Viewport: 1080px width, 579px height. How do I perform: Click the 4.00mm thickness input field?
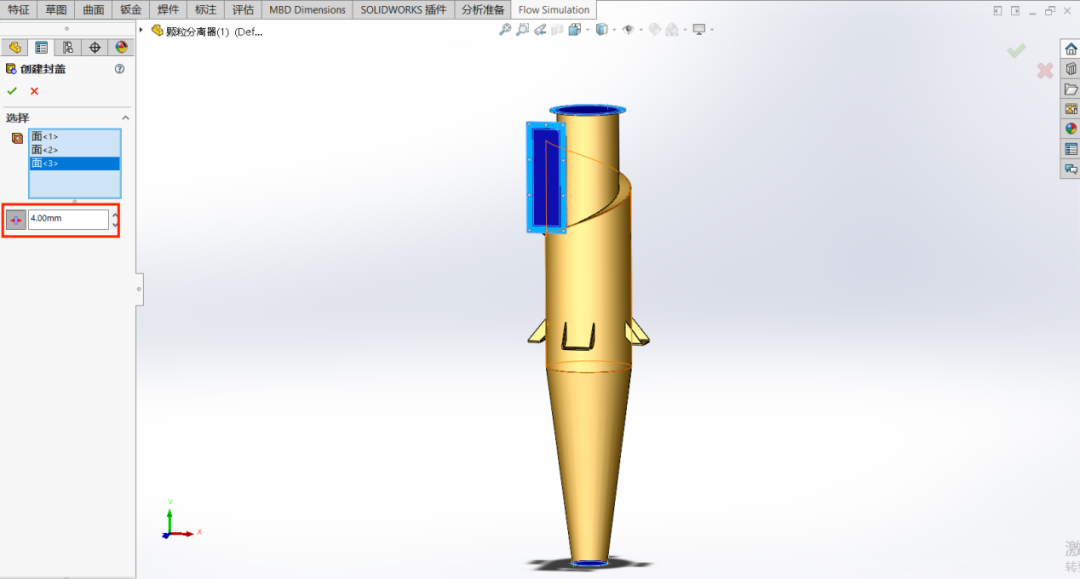[68, 219]
